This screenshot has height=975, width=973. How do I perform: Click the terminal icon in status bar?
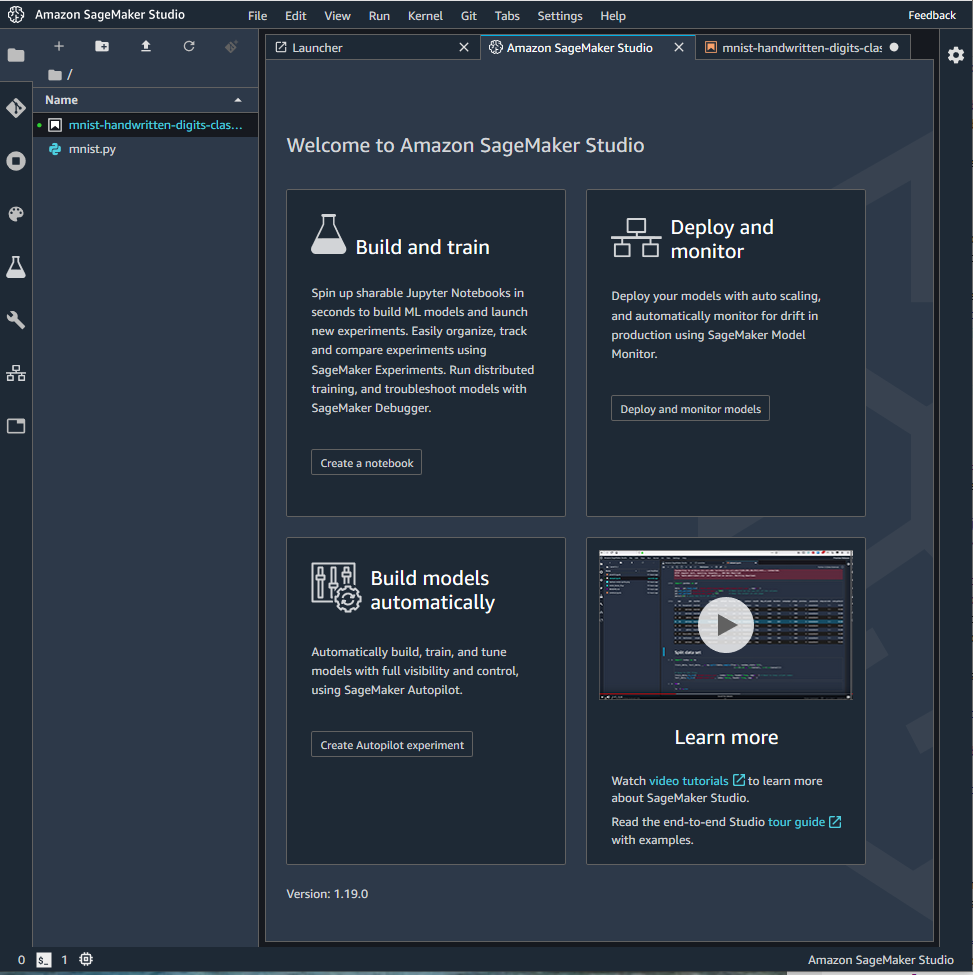pos(44,959)
